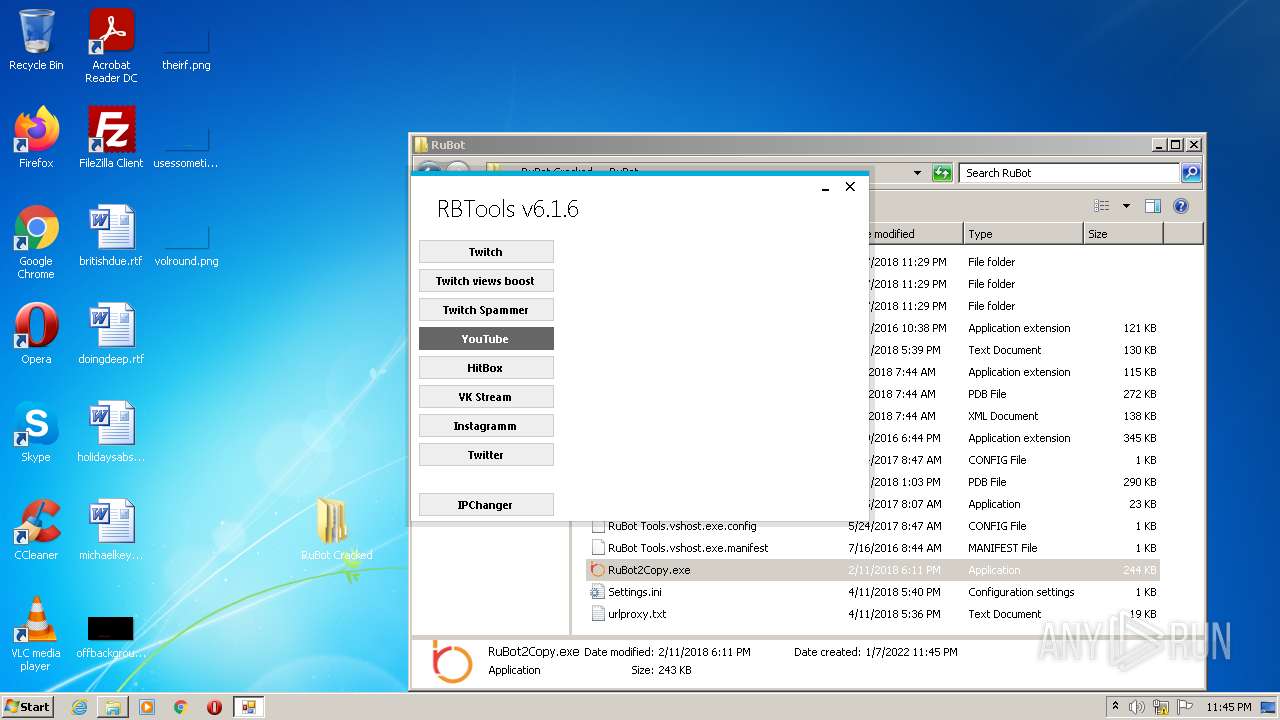
Task: Open the VK Stream tool
Action: (x=486, y=397)
